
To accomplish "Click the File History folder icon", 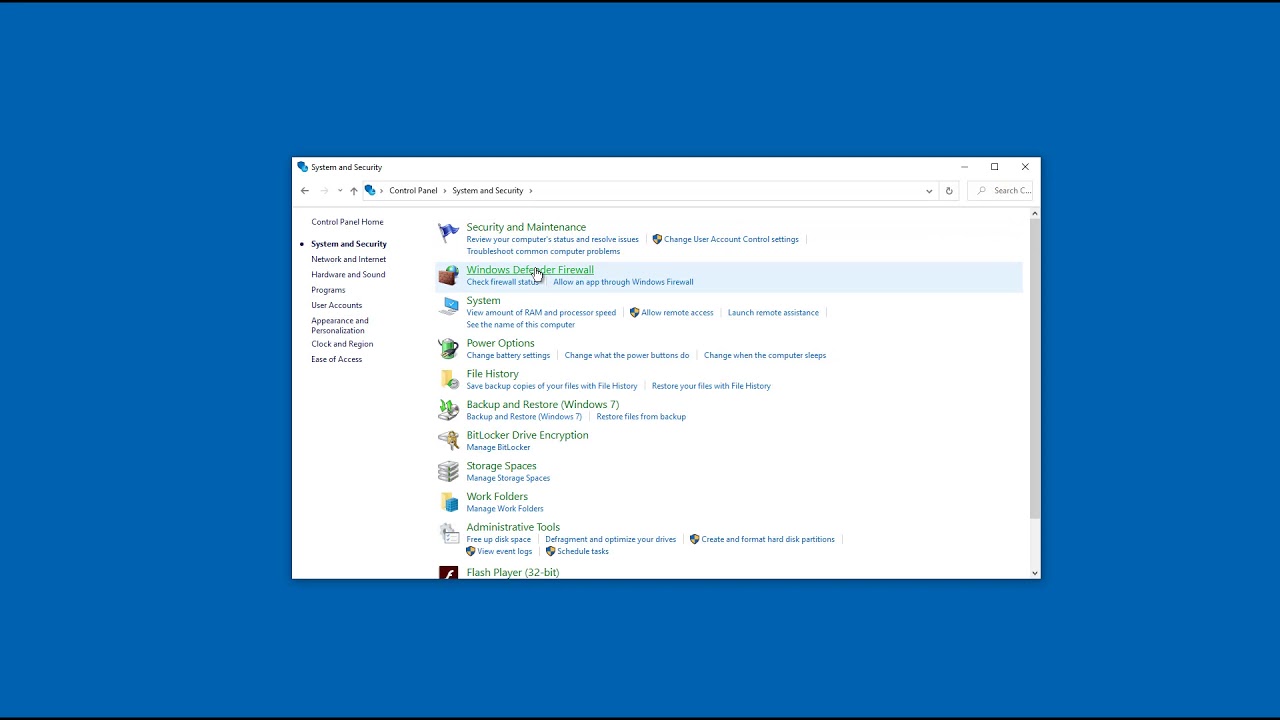I will (448, 379).
